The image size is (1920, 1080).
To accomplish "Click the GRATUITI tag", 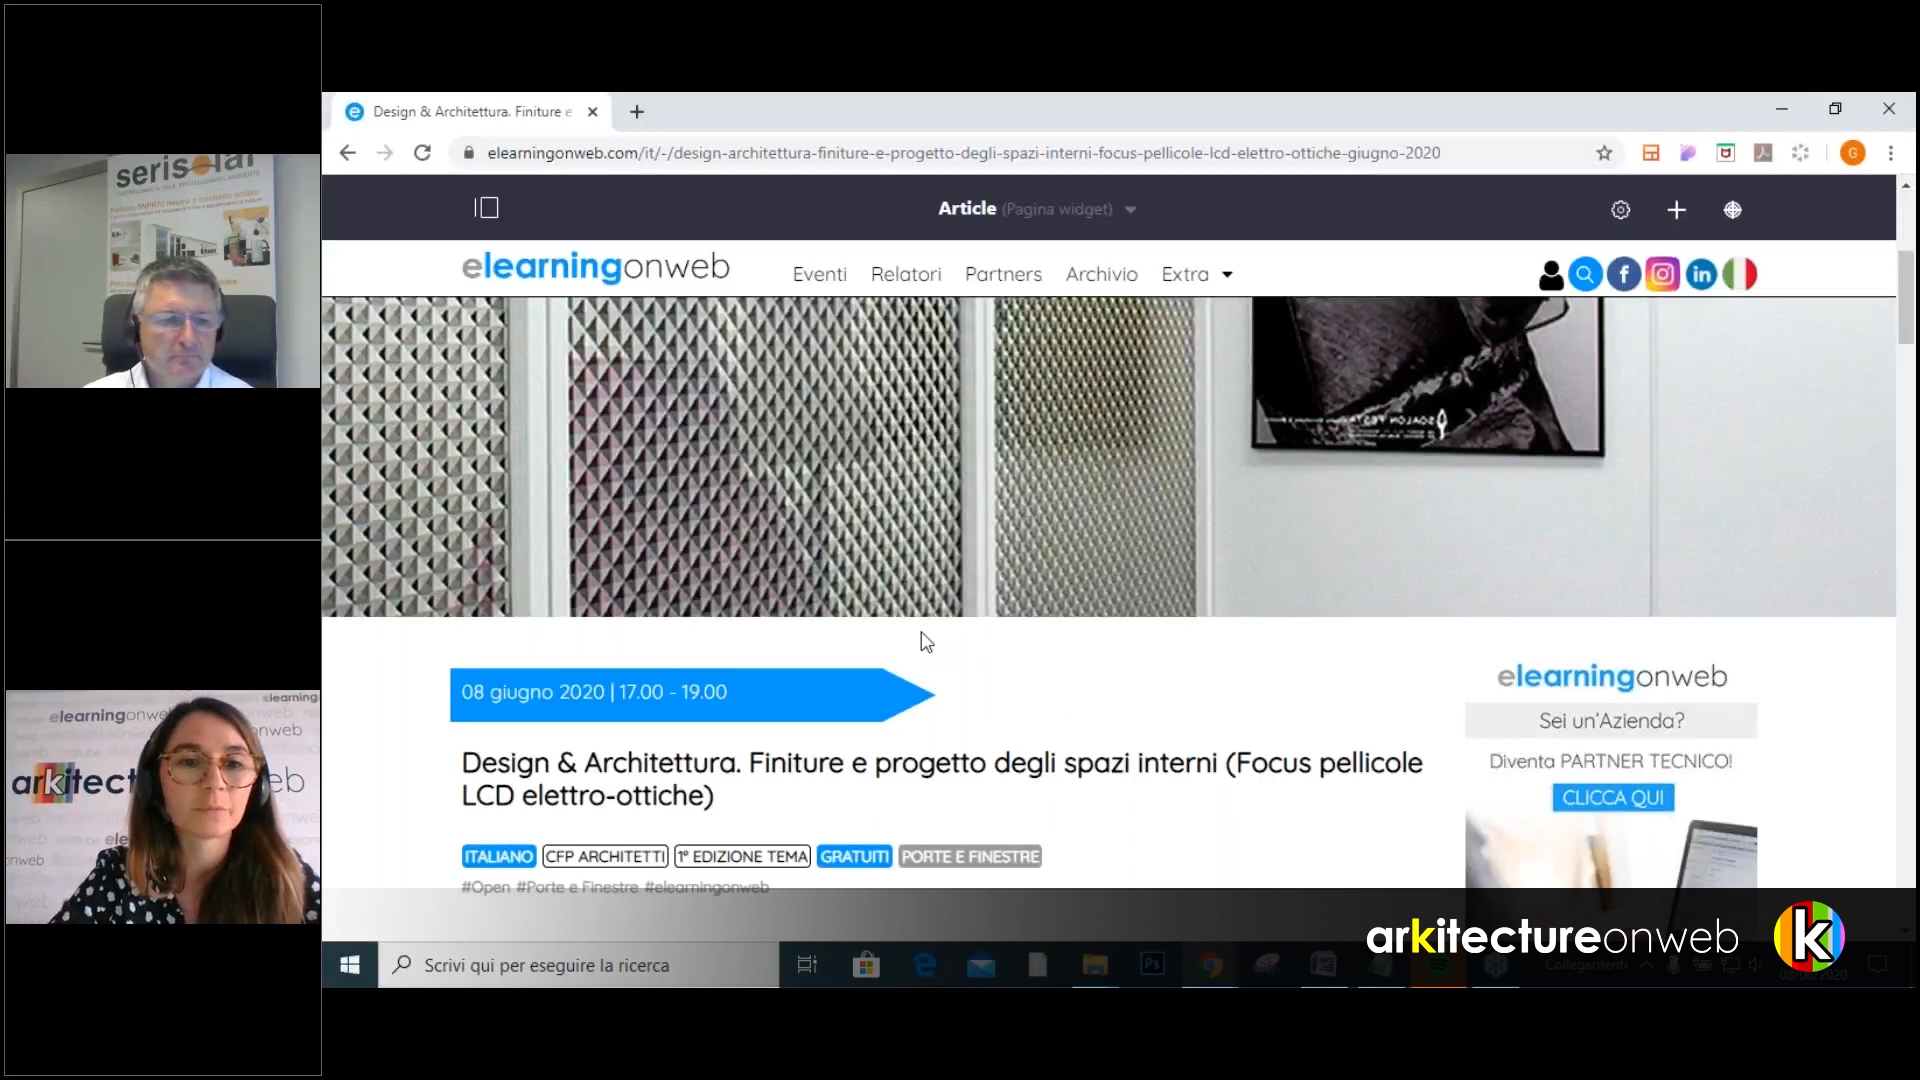I will click(x=854, y=856).
